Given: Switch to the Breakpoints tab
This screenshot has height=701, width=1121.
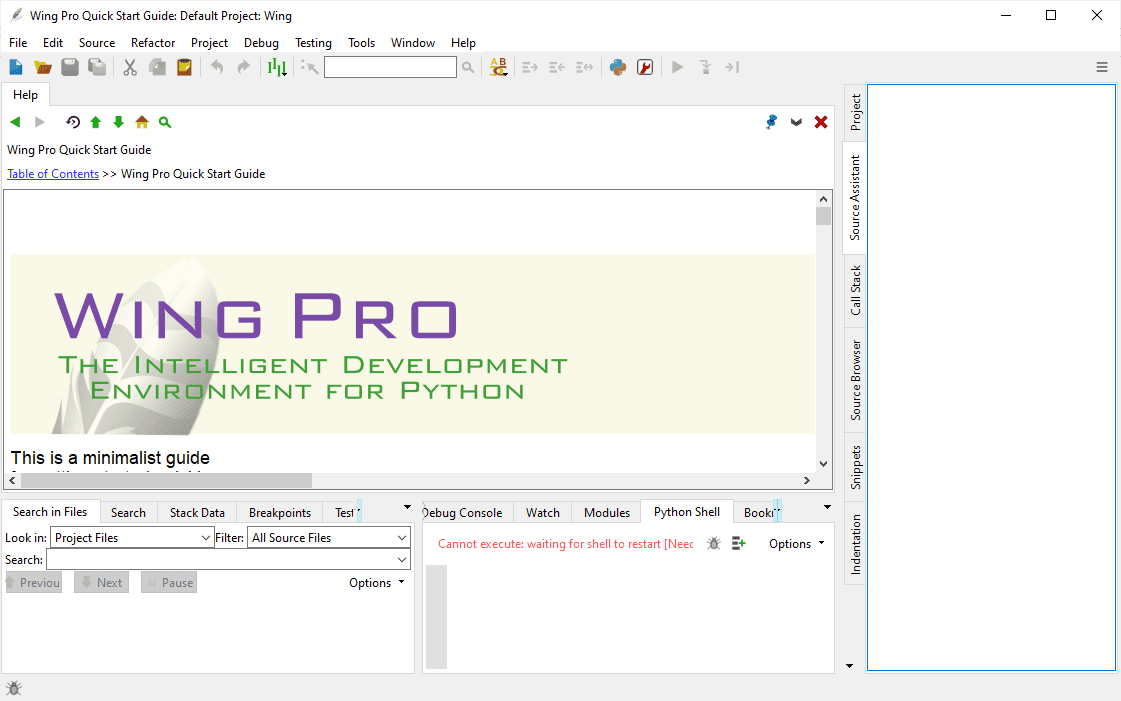Looking at the screenshot, I should pos(280,512).
